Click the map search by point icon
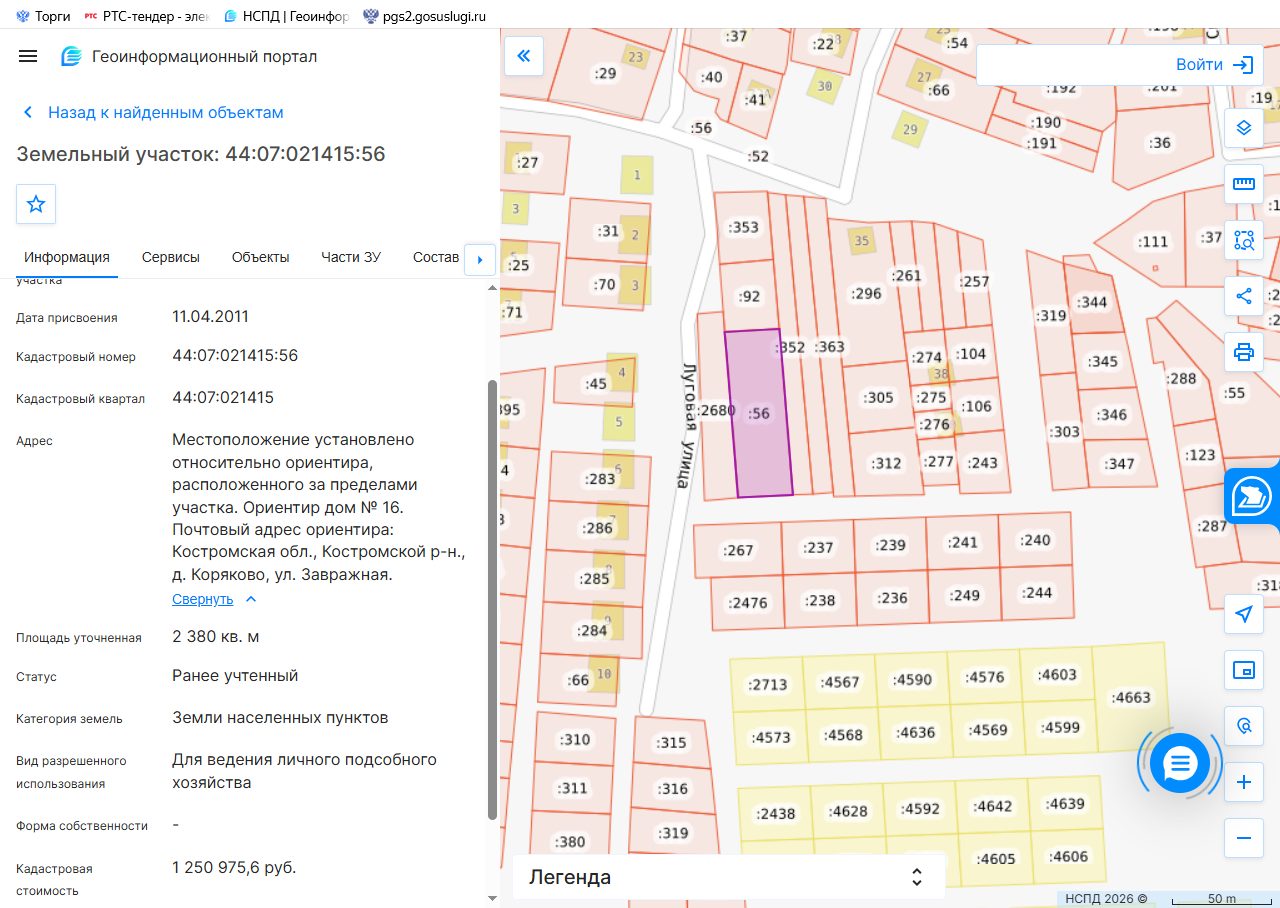This screenshot has width=1280, height=908. coord(1244,726)
